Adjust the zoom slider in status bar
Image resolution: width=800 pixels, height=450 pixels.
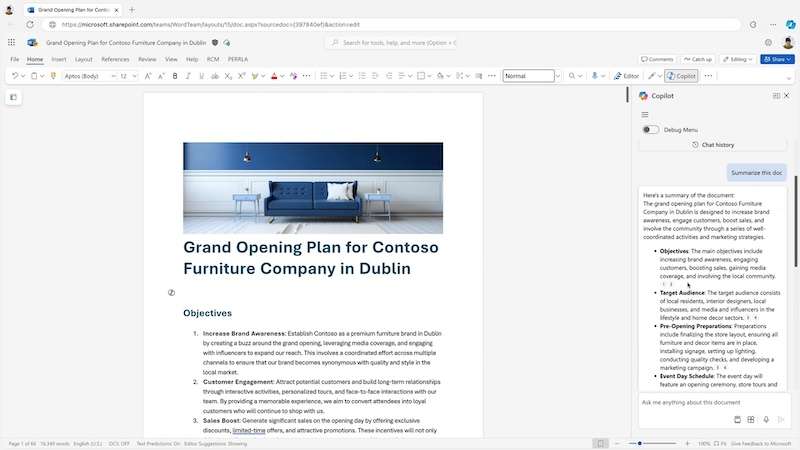(653, 443)
